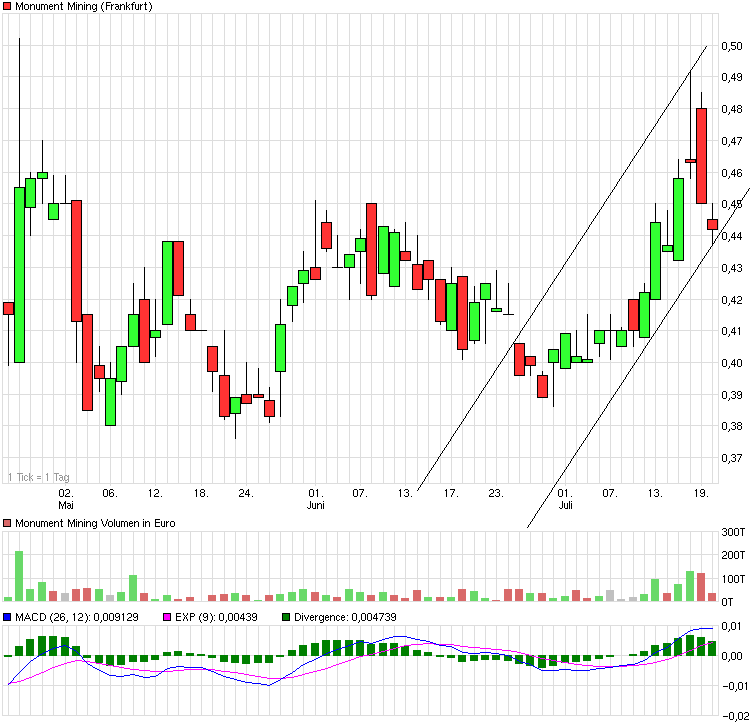Click the '06.' date axis label
Image resolution: width=750 pixels, height=724 pixels.
110,493
